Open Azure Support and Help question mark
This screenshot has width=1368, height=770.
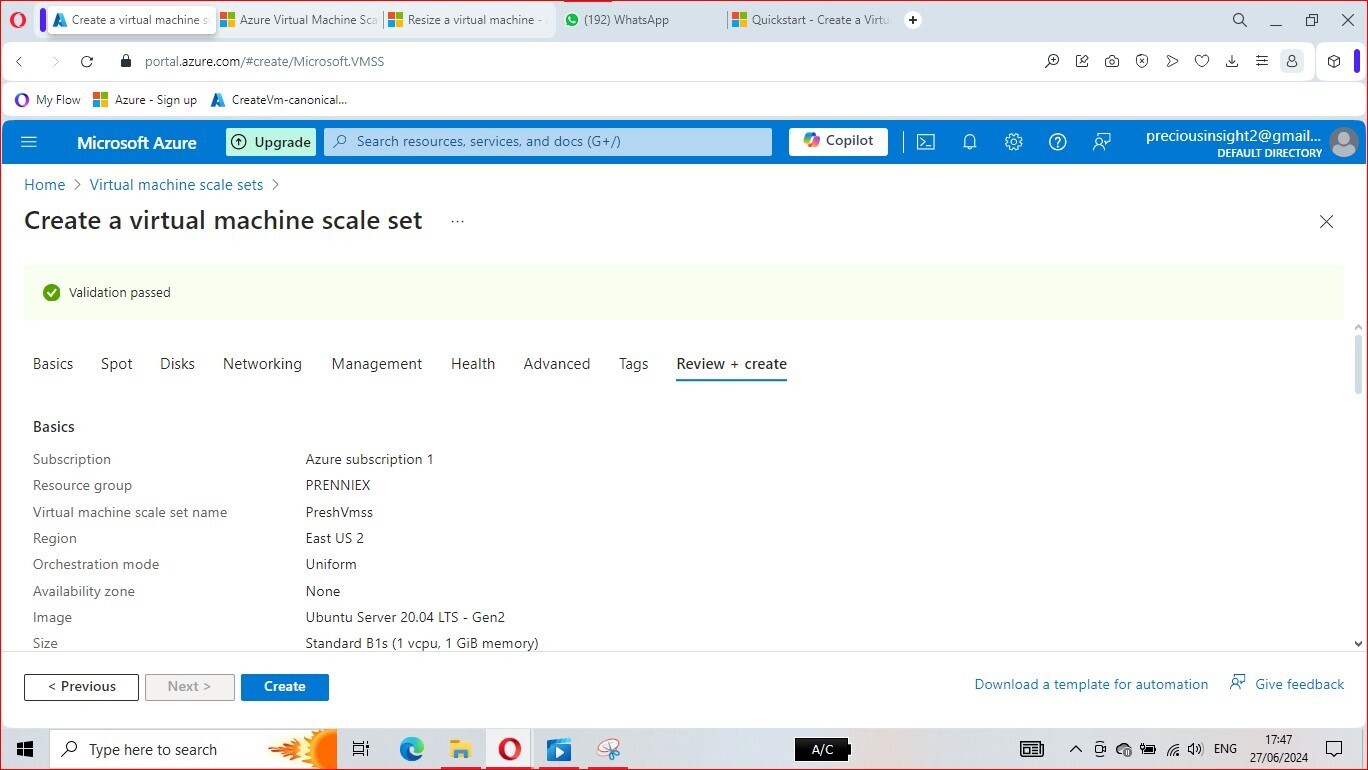click(1057, 142)
